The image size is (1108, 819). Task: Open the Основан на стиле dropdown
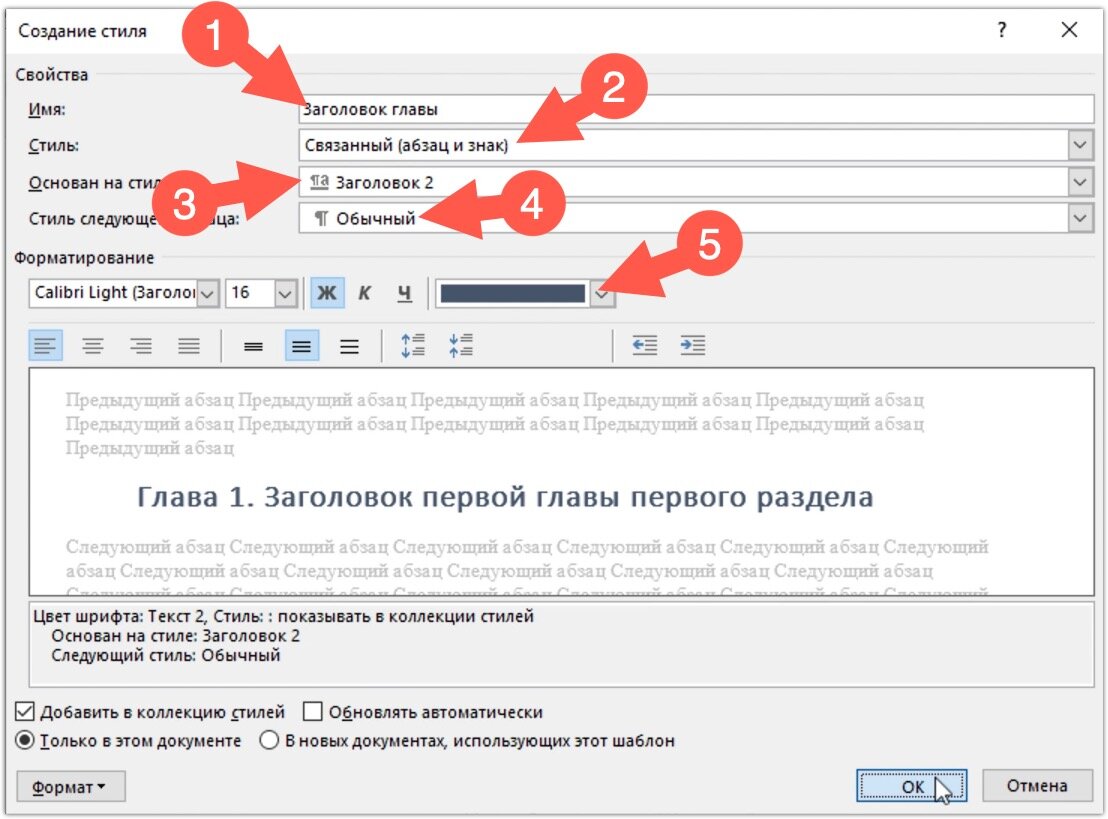point(1080,182)
